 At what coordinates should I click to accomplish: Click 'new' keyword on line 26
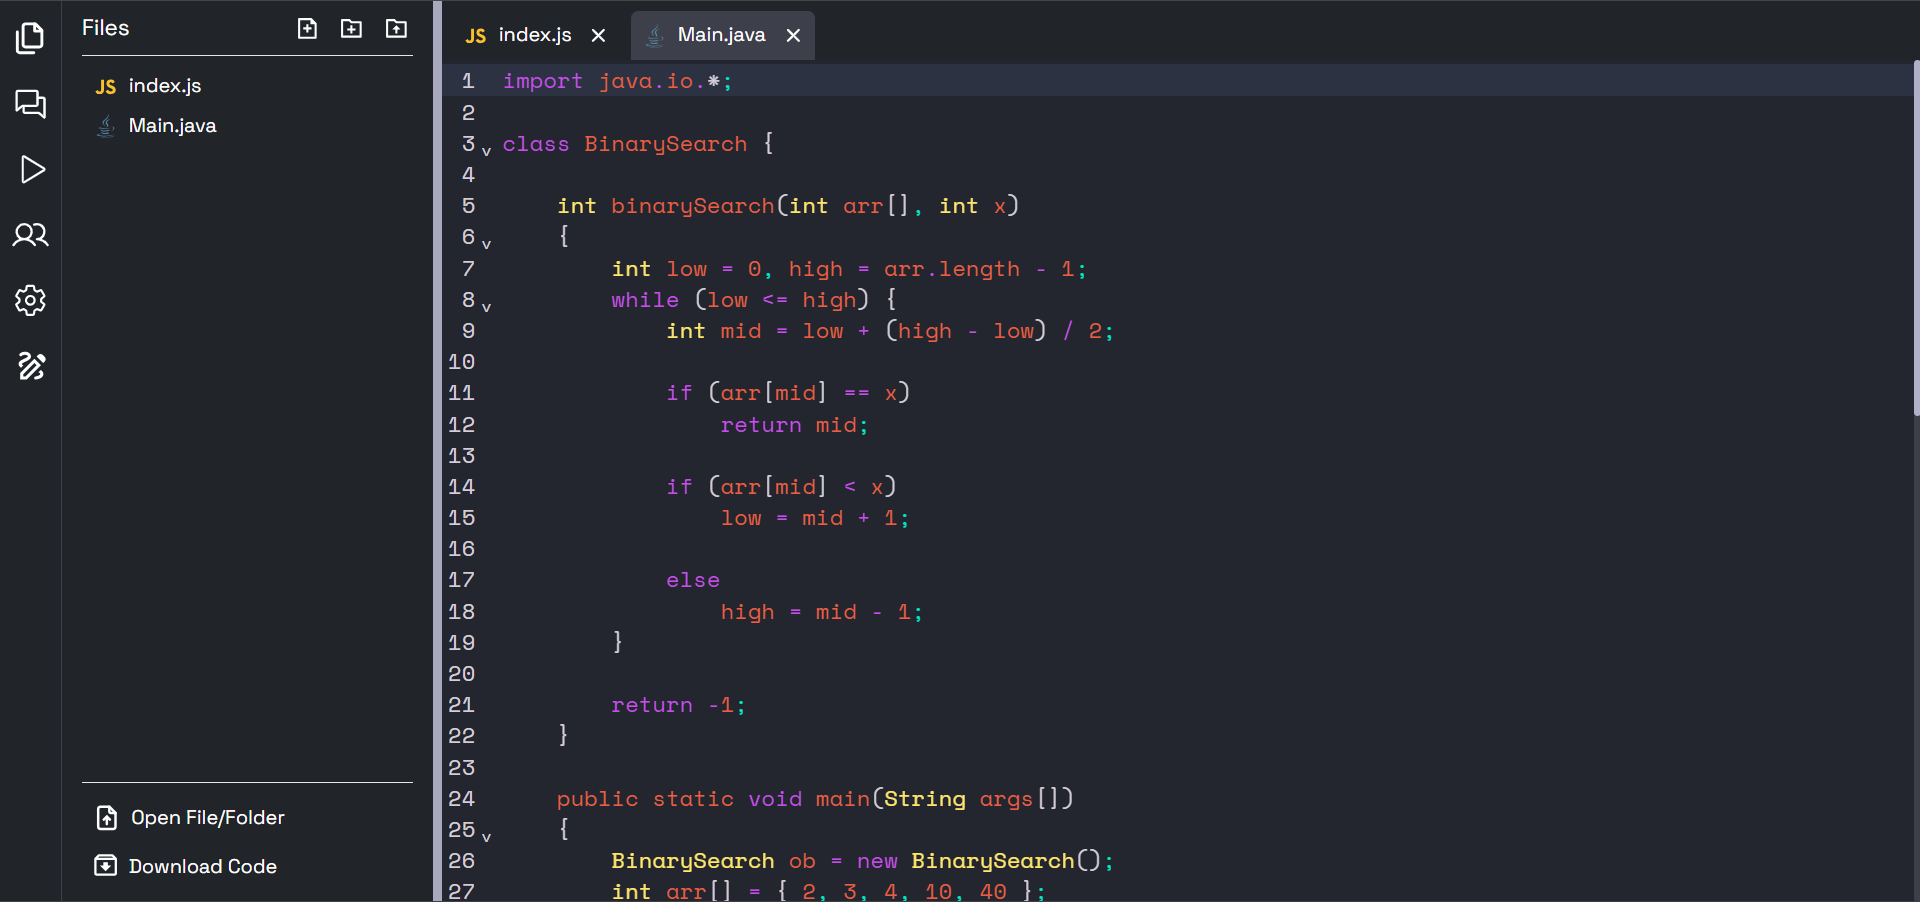(877, 861)
